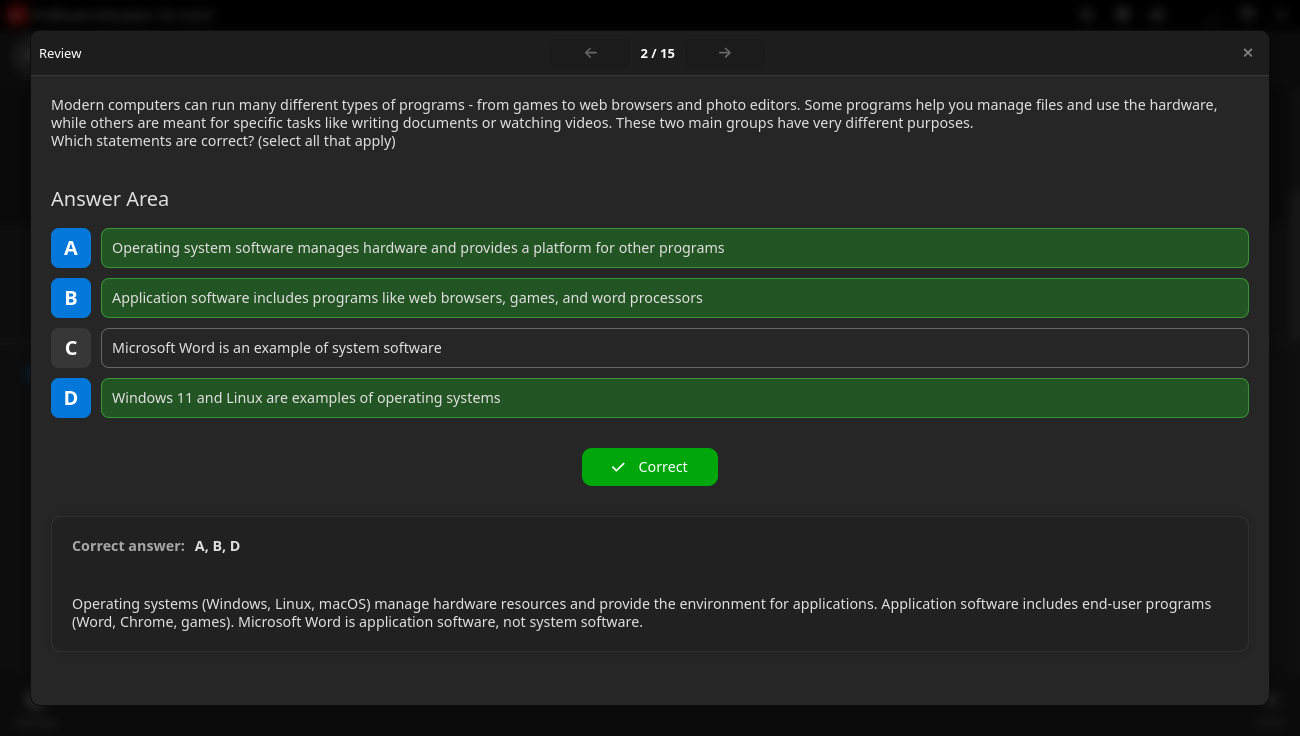Click the 'Correct answer: A, B, D' text
This screenshot has height=736, width=1300.
[156, 546]
